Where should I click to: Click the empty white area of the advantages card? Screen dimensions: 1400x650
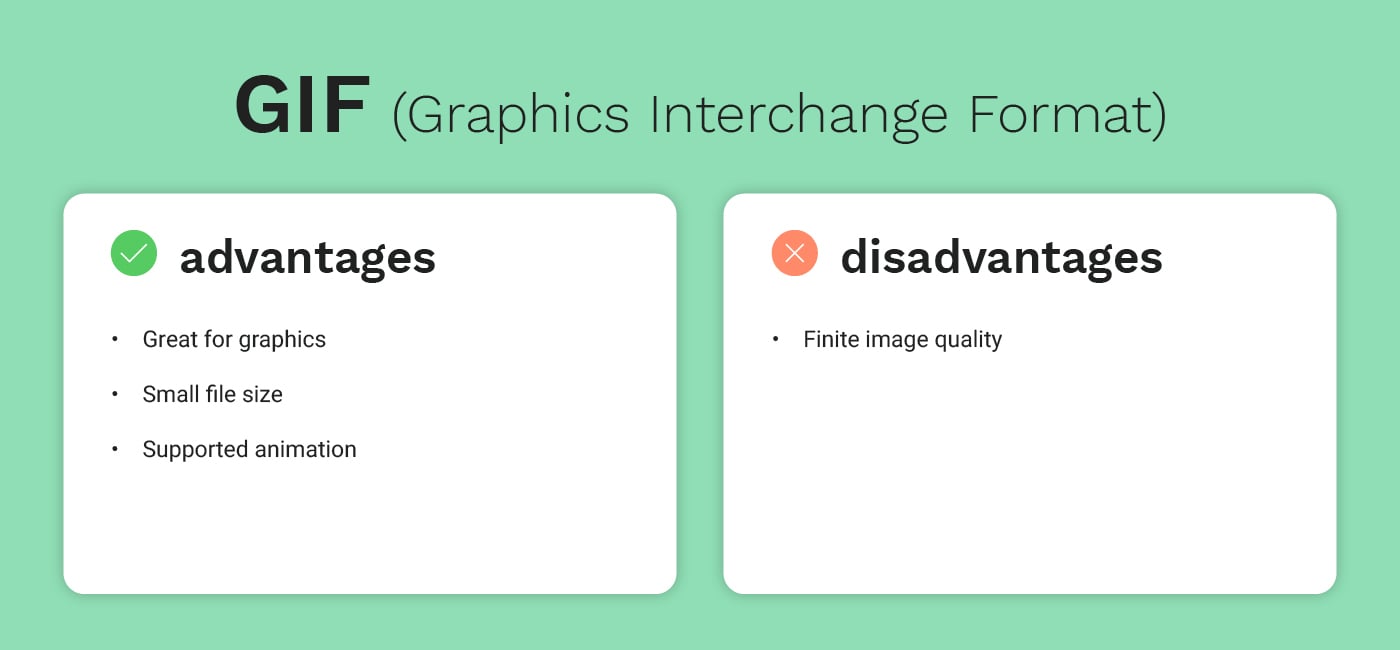pos(370,530)
